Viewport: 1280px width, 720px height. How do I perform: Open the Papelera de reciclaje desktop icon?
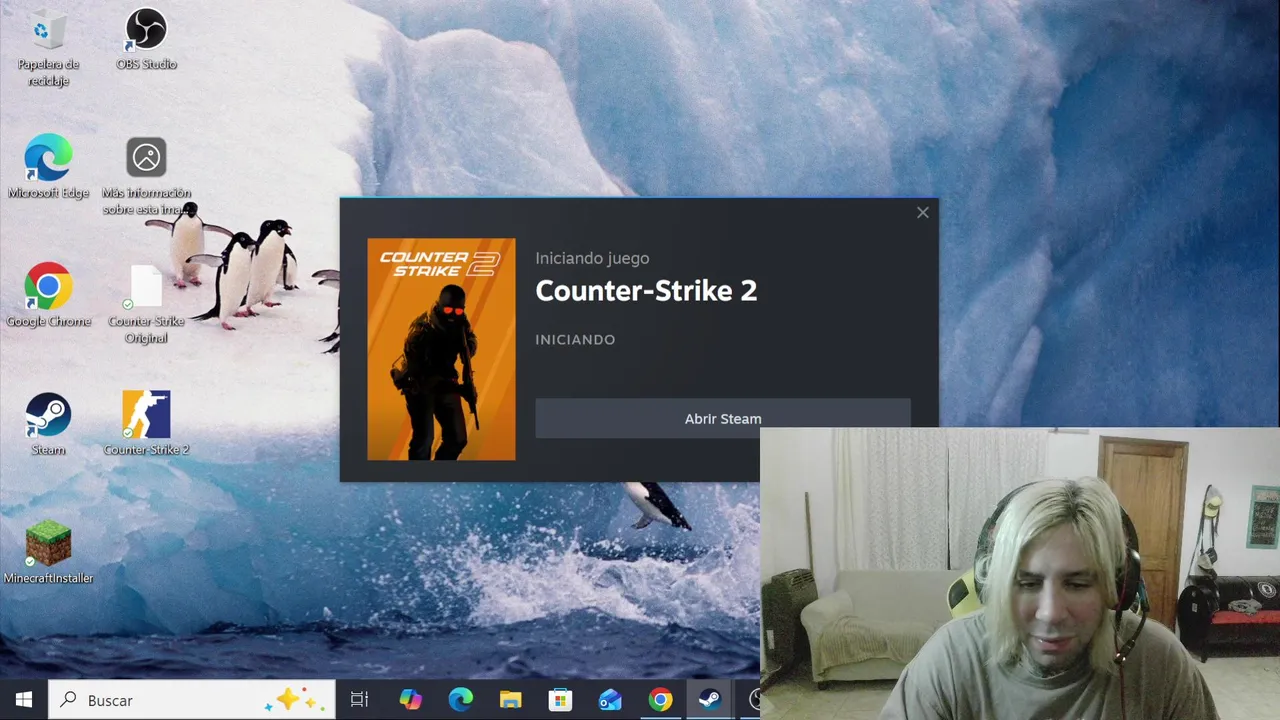[x=48, y=48]
